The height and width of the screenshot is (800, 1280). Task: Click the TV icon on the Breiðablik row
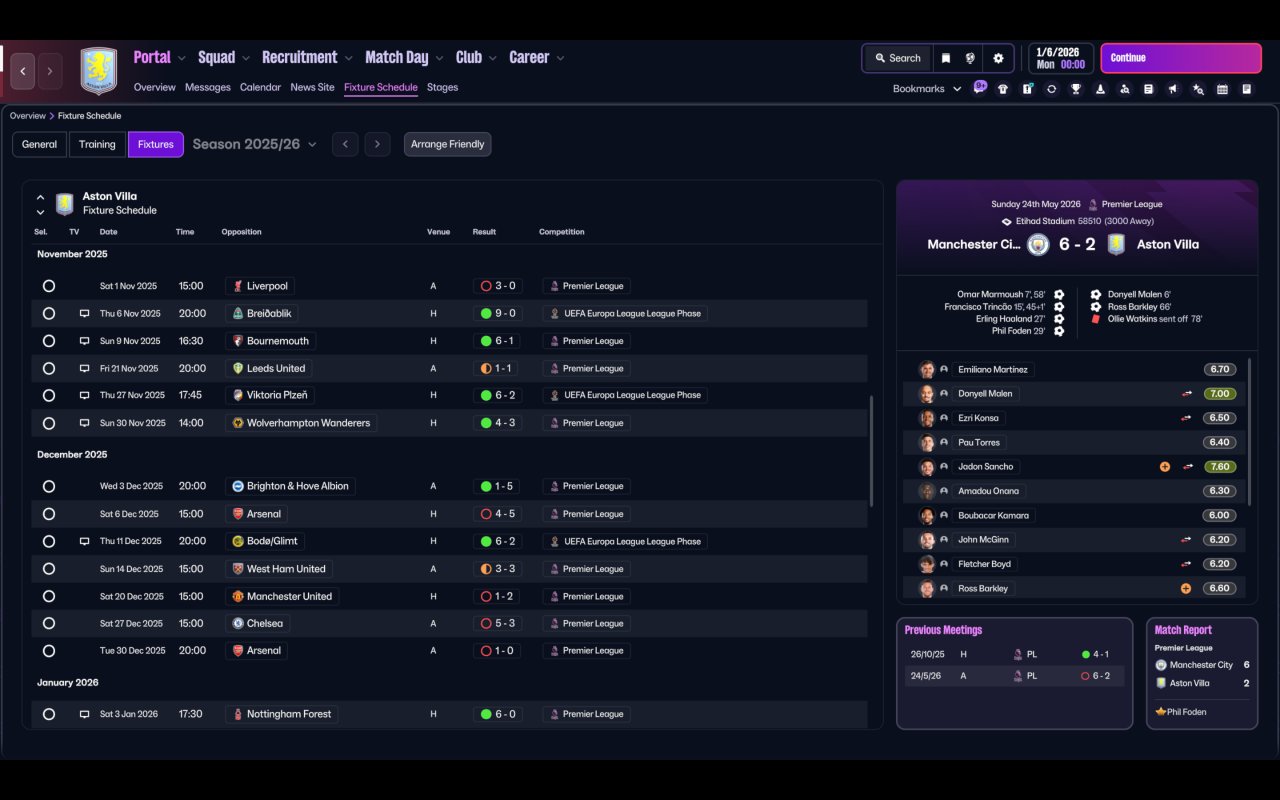tap(85, 313)
